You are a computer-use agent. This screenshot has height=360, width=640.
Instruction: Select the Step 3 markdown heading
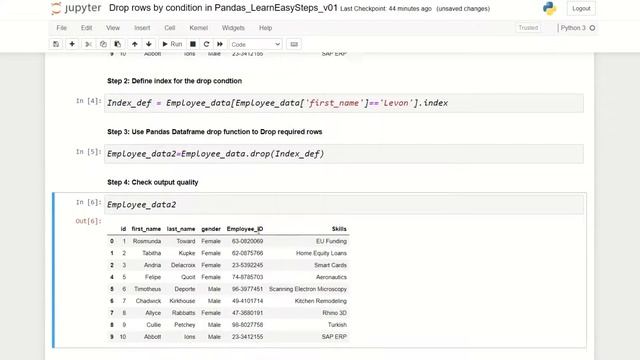pyautogui.click(x=215, y=132)
